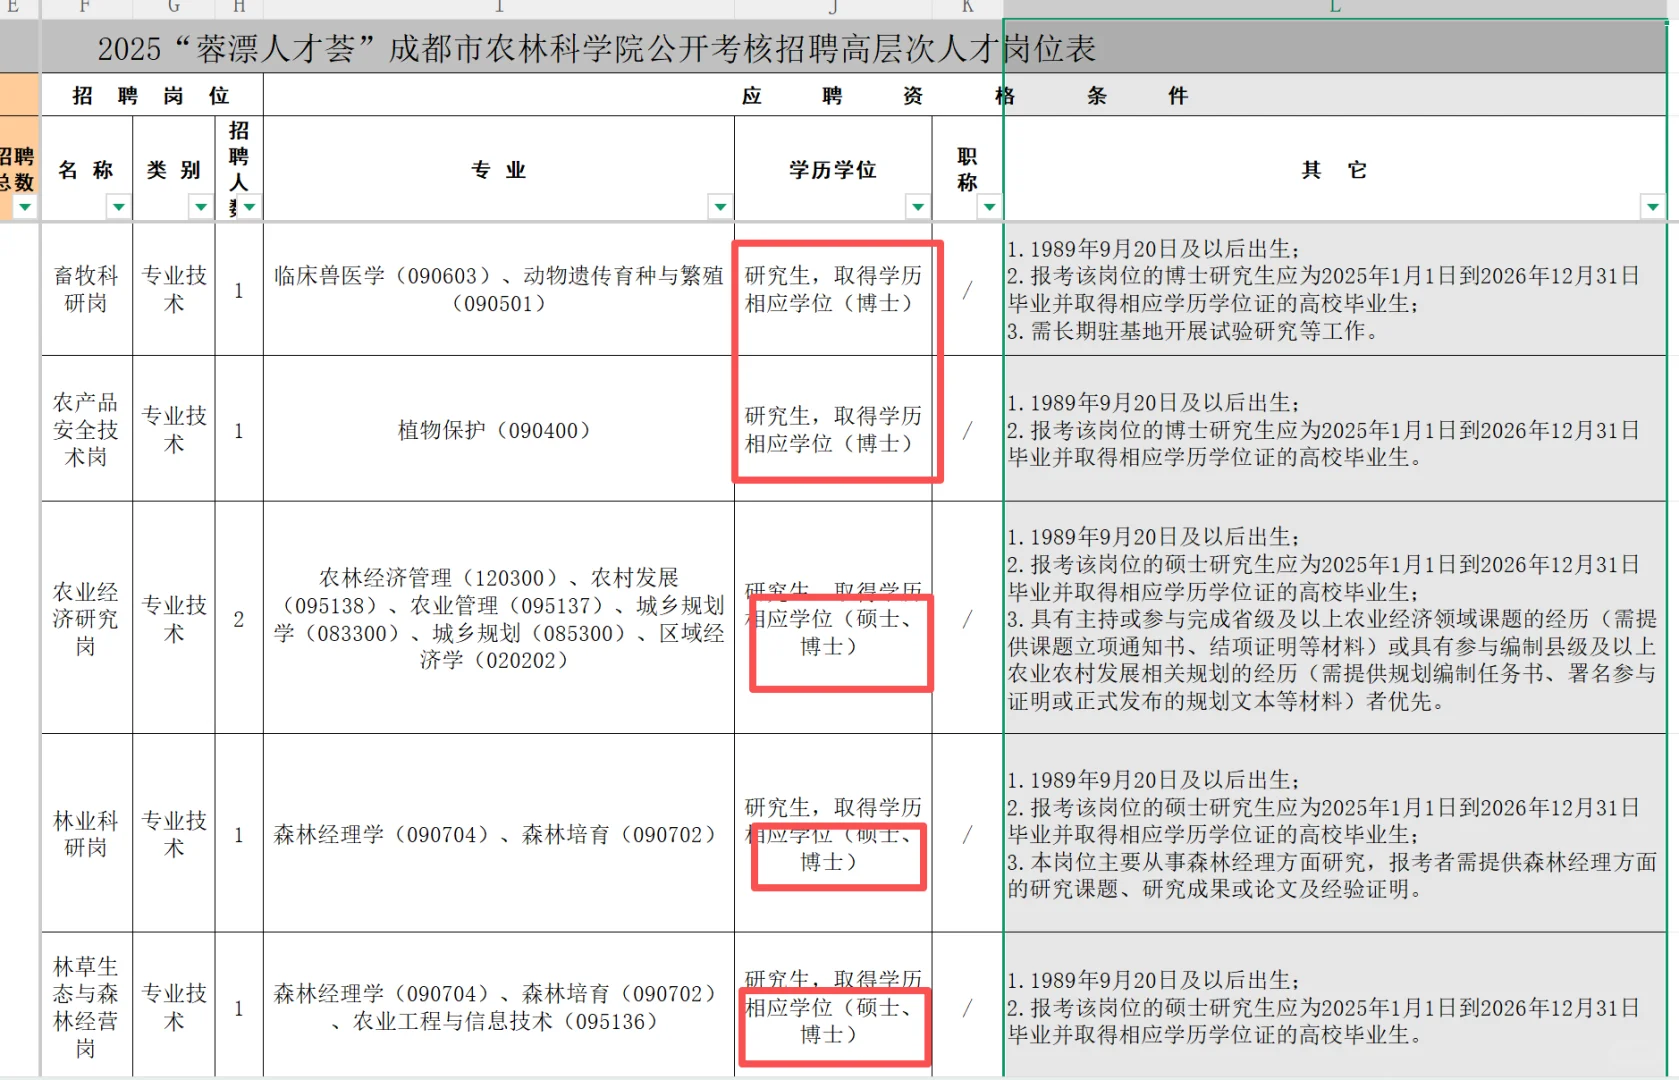The width and height of the screenshot is (1679, 1080).
Task: Select the degree cell in 农业经济研究岗 row
Action: [833, 618]
